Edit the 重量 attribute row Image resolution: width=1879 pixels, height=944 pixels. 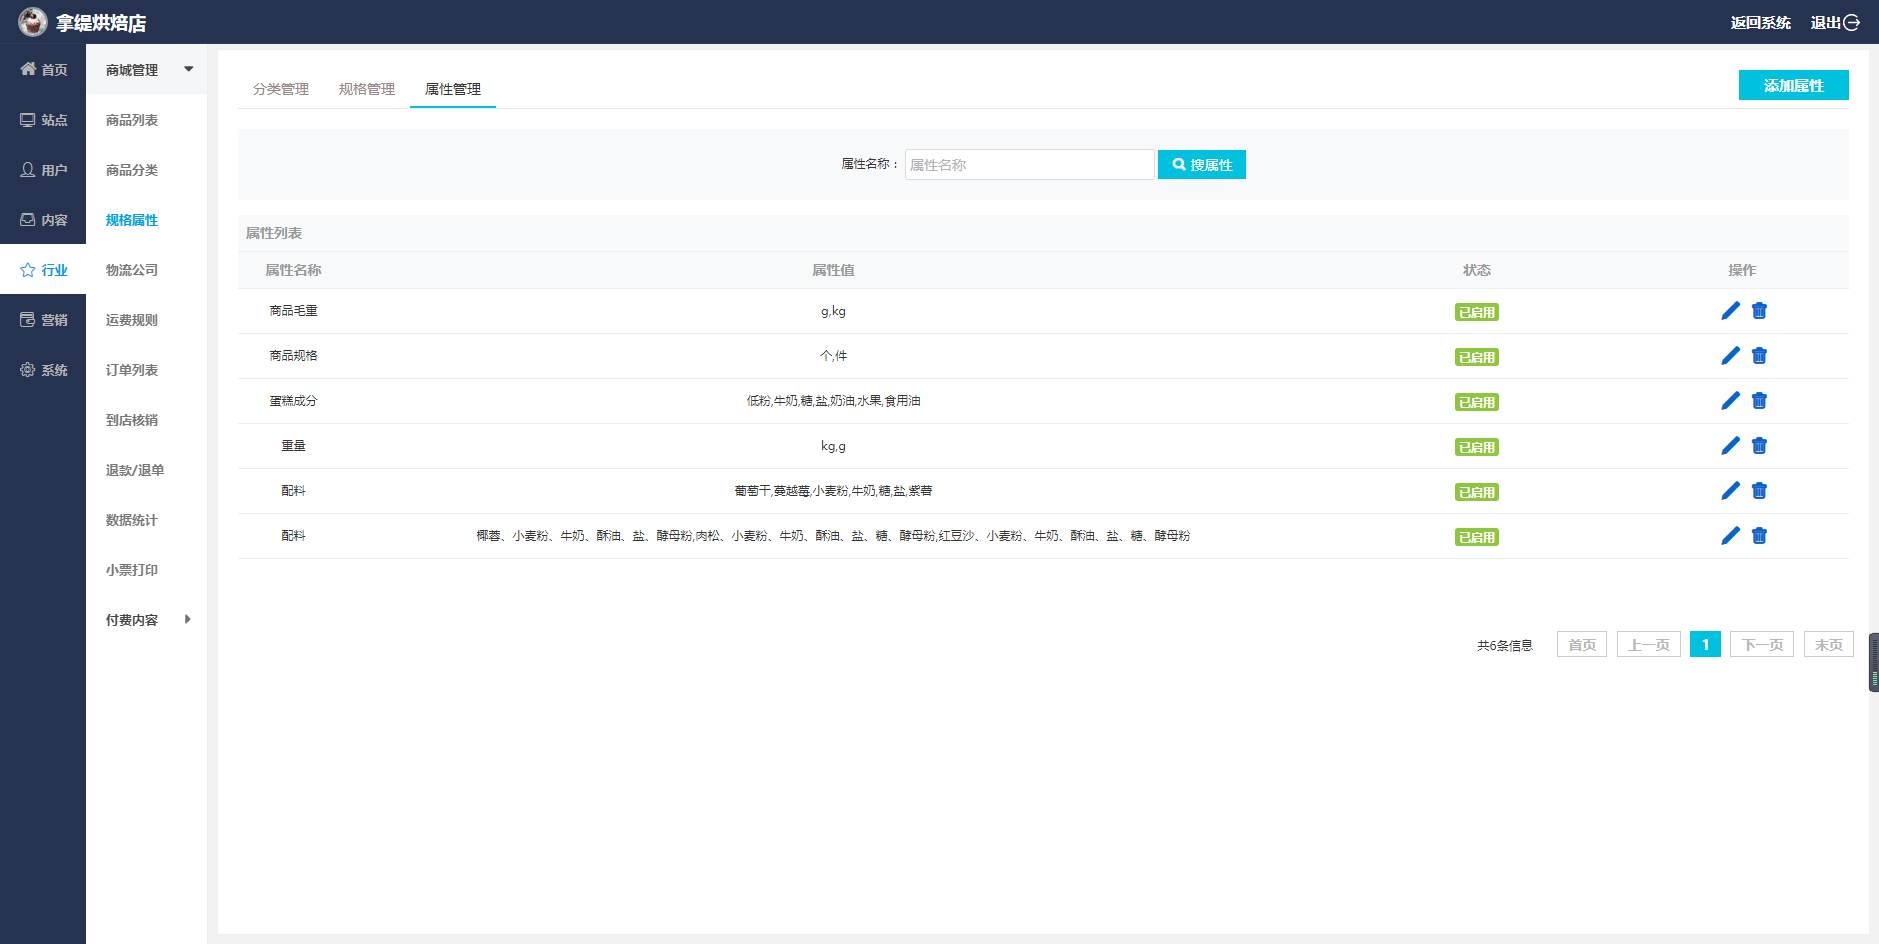(x=1730, y=446)
